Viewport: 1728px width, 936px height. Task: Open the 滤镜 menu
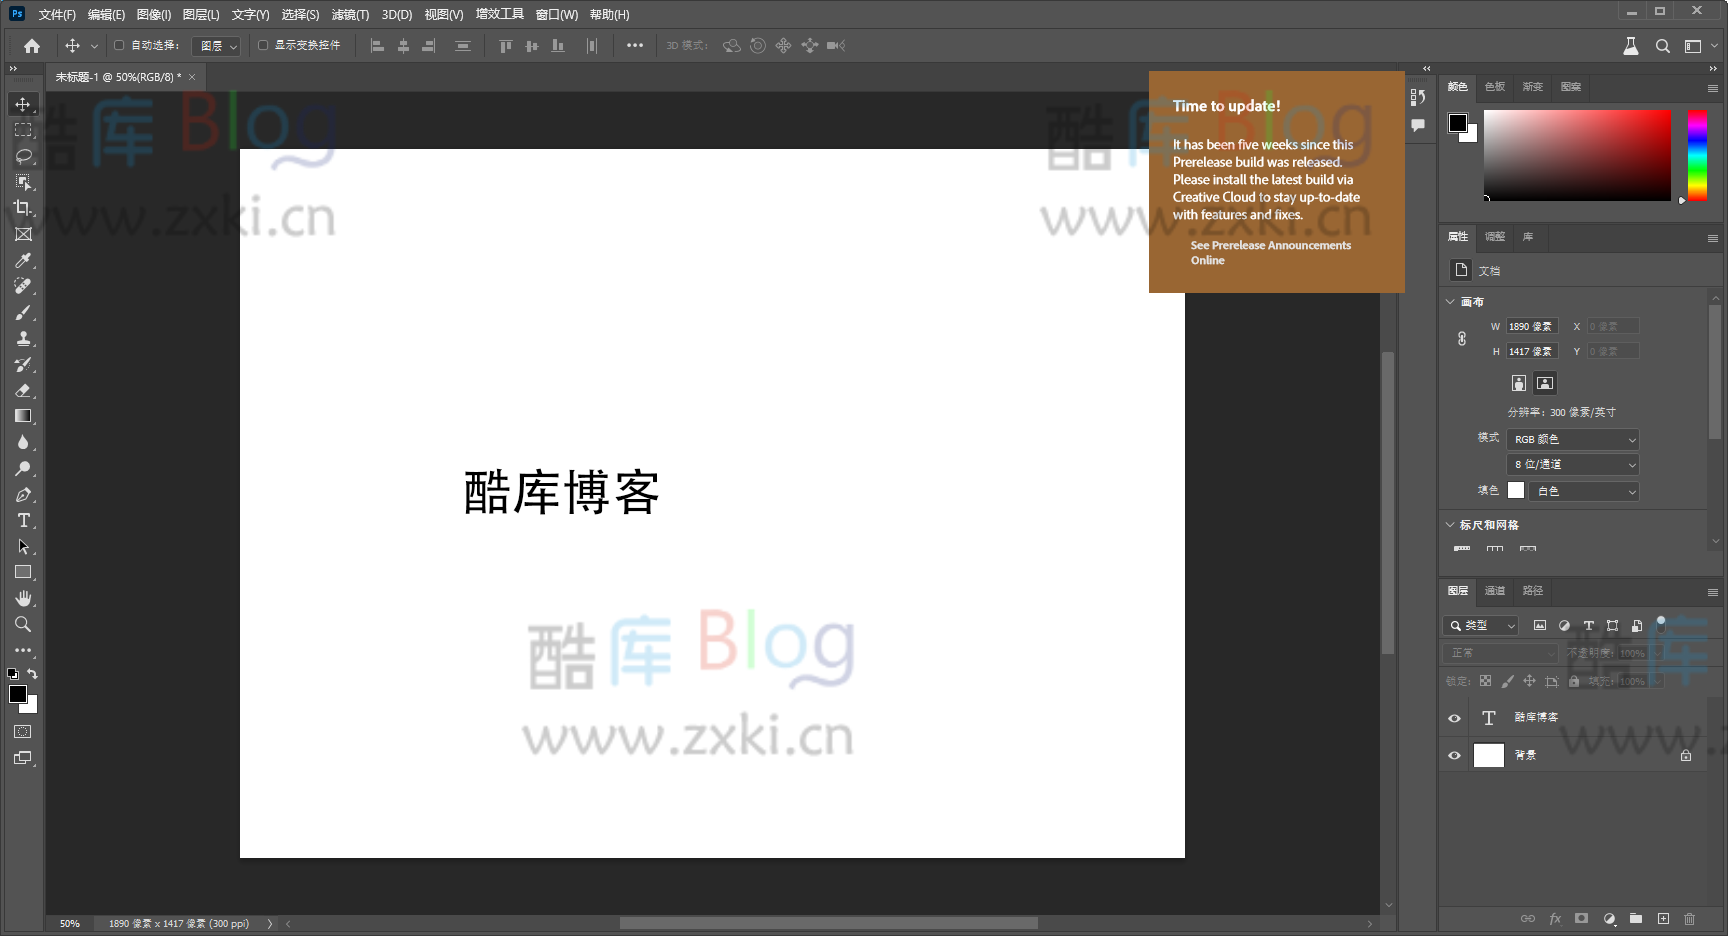pos(349,14)
